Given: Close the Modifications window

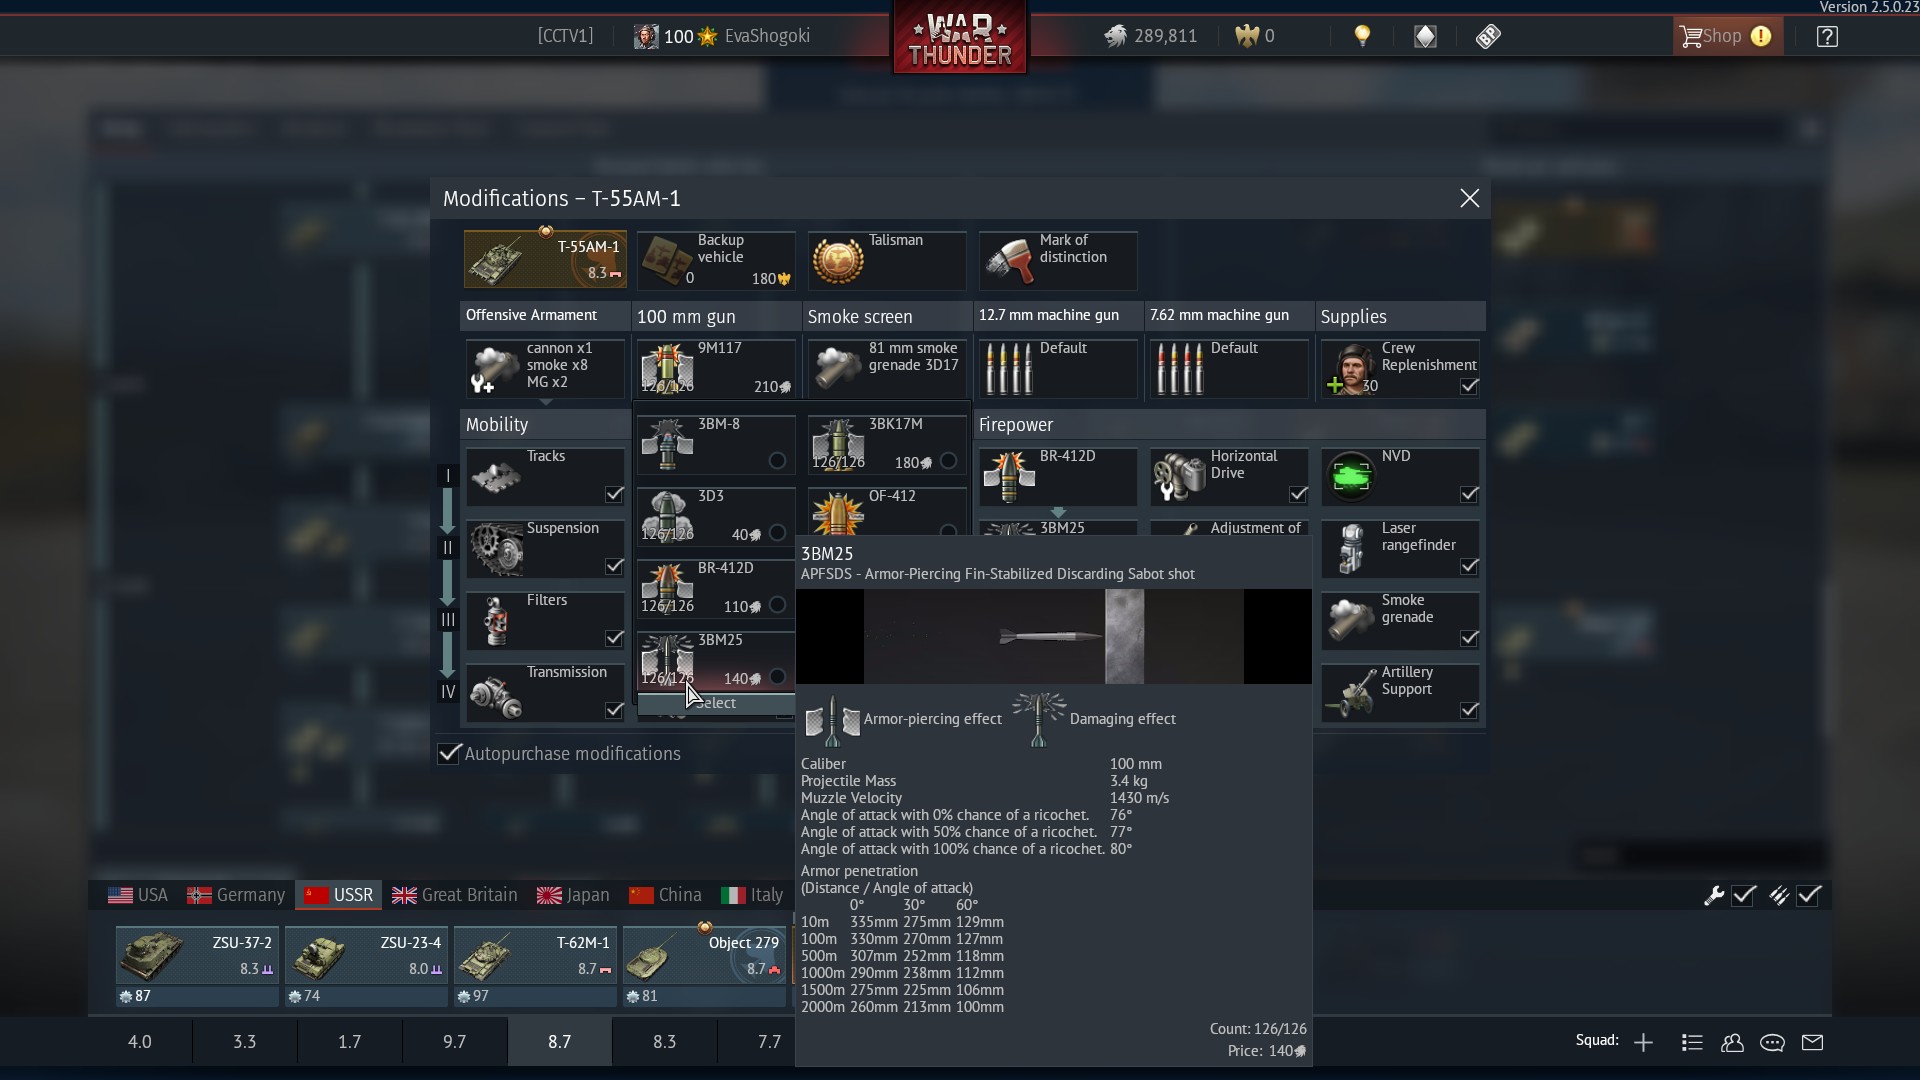Looking at the screenshot, I should pyautogui.click(x=1469, y=198).
